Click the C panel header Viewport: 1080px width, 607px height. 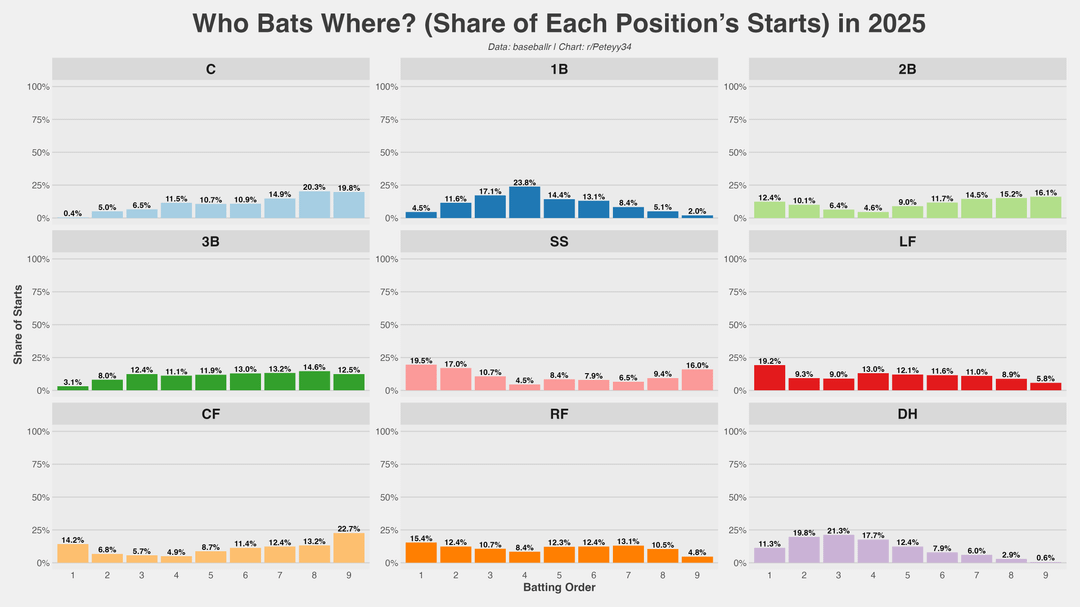point(210,69)
